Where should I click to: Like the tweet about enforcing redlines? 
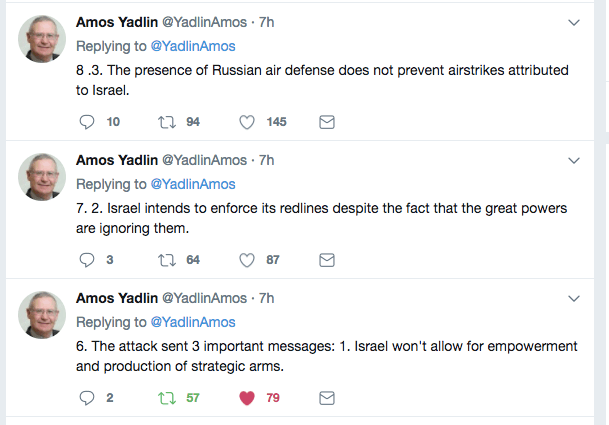pyautogui.click(x=247, y=260)
